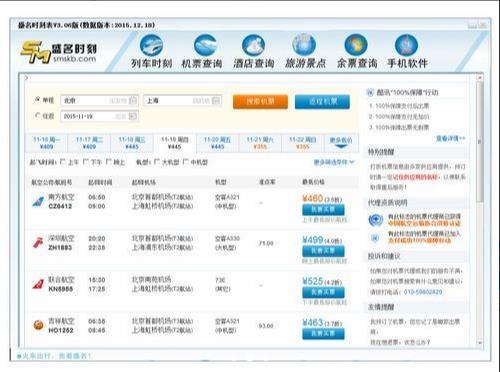The width and height of the screenshot is (500, 372).
Task: Expand the 更多筛选条件 filter options
Action: tap(334, 162)
